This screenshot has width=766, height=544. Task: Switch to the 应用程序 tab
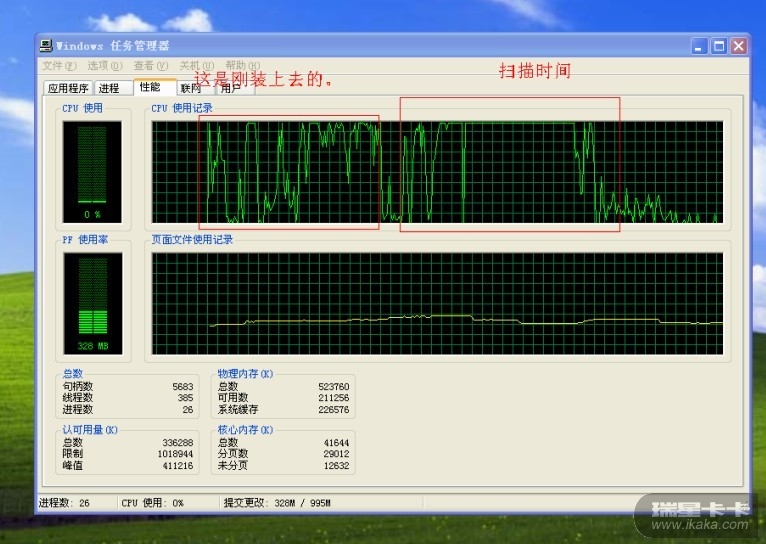pyautogui.click(x=68, y=88)
